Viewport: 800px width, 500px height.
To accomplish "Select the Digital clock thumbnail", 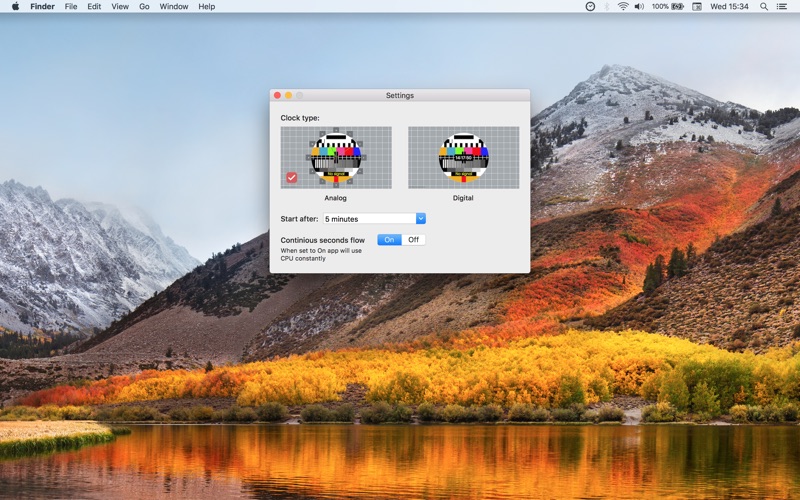I will 463,158.
